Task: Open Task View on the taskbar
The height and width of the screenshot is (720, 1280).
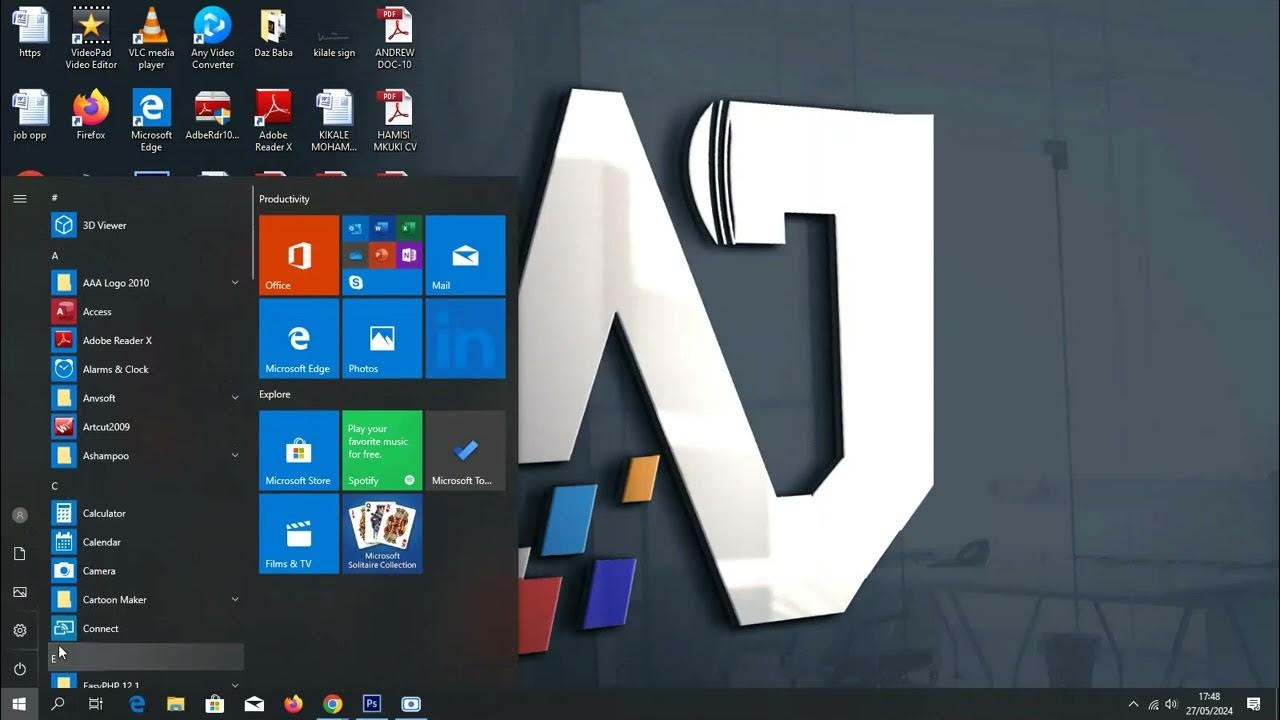Action: click(96, 704)
